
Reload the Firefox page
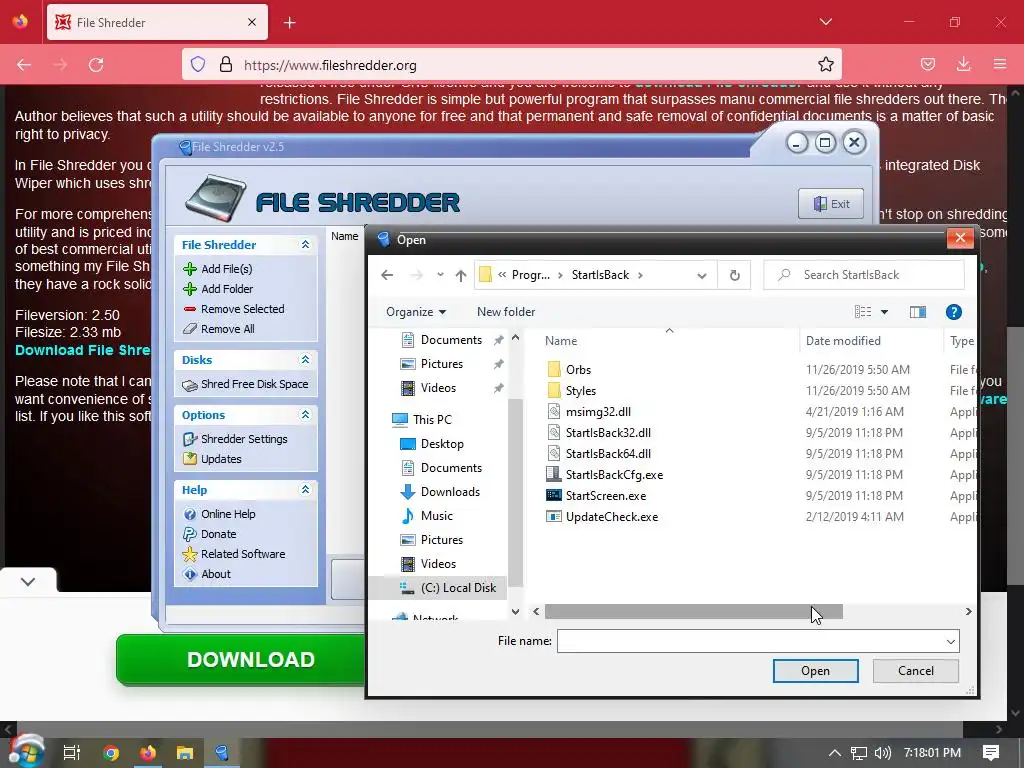point(97,65)
